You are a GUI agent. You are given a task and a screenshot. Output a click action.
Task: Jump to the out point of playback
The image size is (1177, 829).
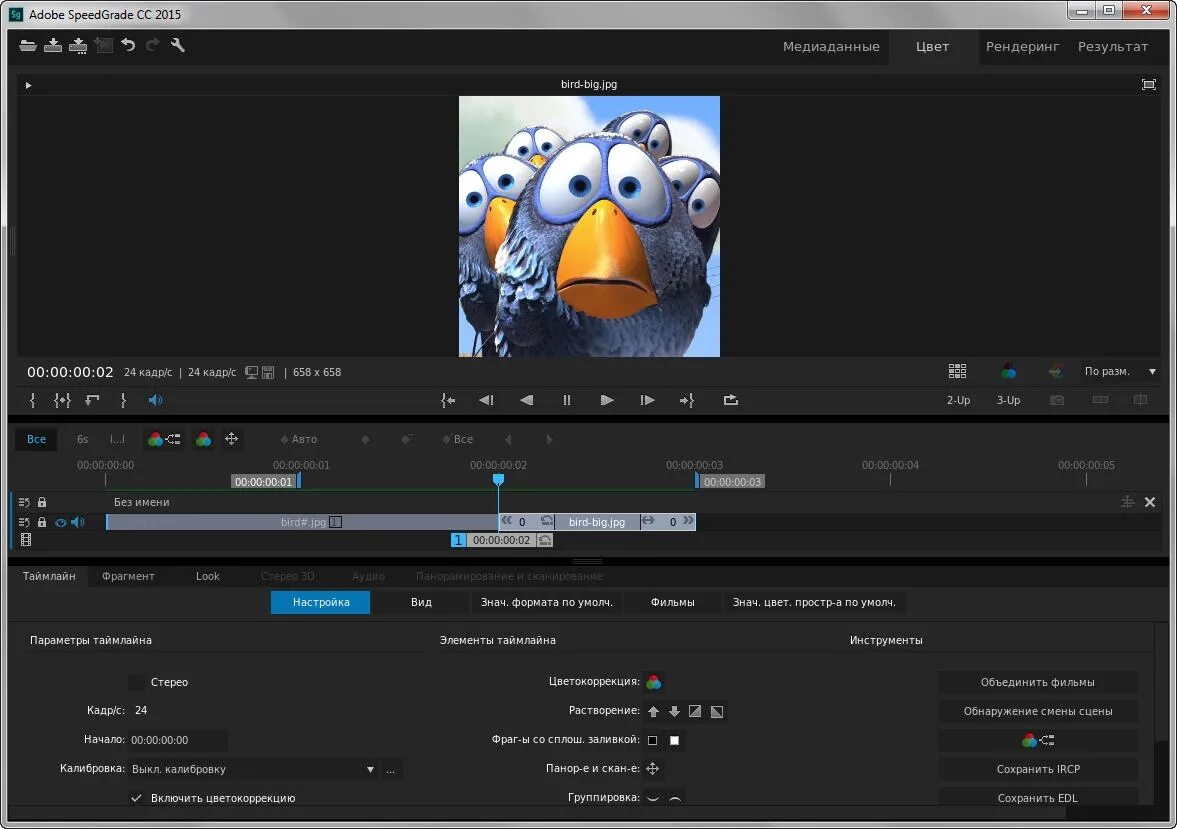coord(687,400)
